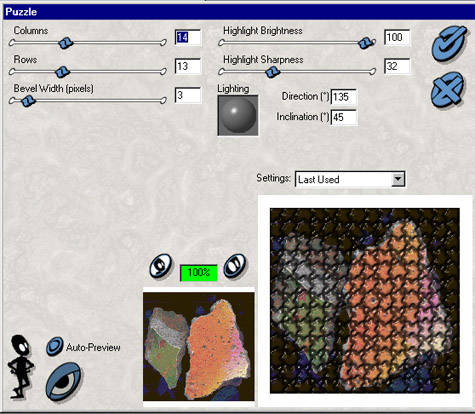Click the Highlight Sharpness slider handle
Image resolution: width=475 pixels, height=414 pixels.
[x=273, y=72]
